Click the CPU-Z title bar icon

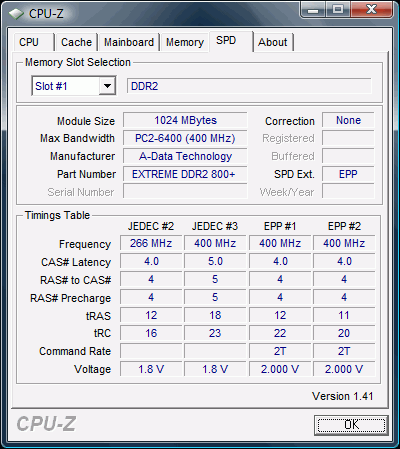pos(16,14)
